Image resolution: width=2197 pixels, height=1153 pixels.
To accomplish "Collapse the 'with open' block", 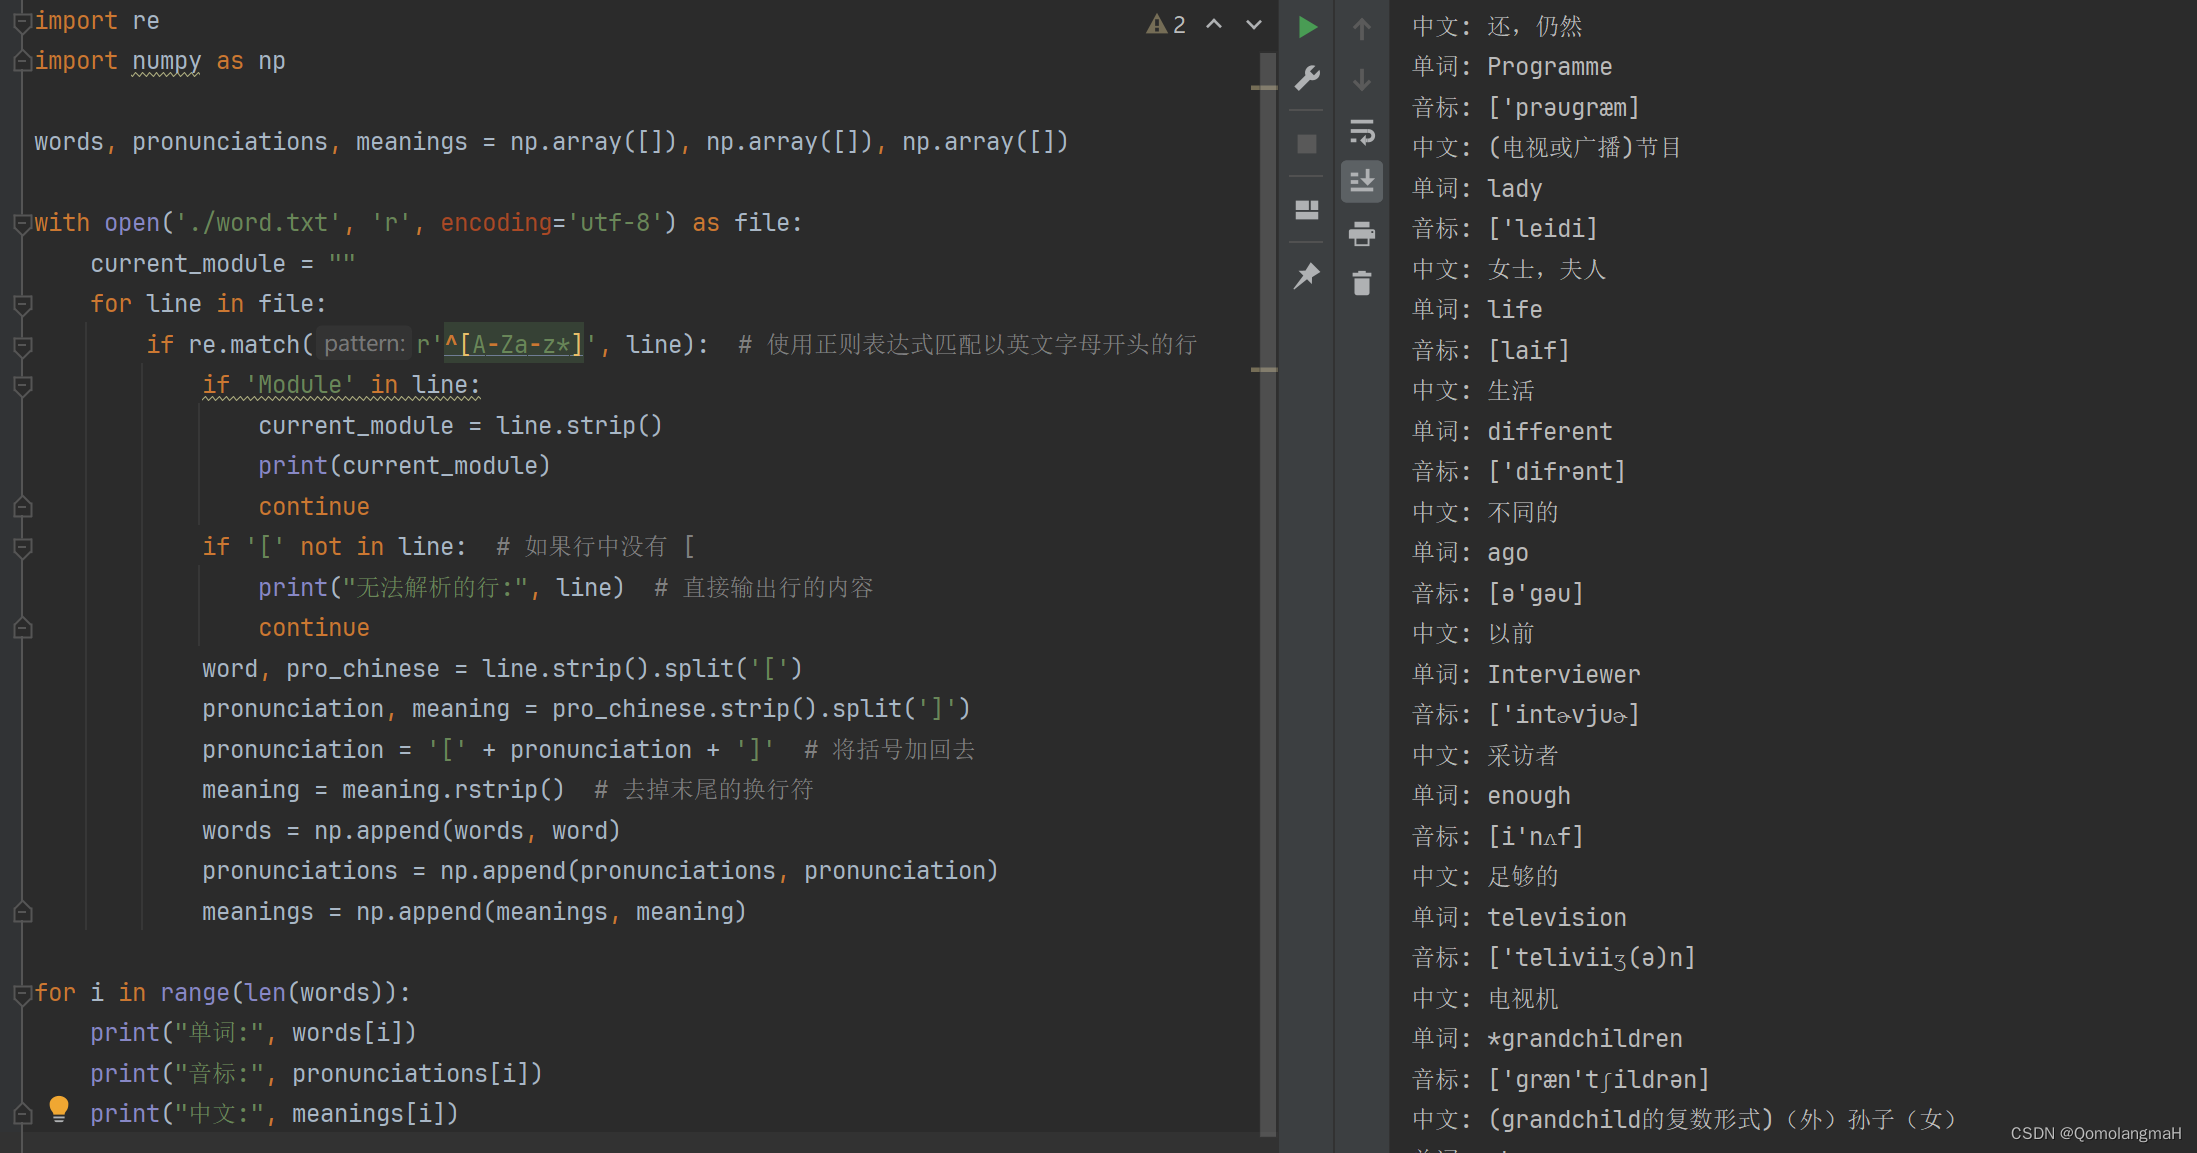I will click(x=22, y=224).
